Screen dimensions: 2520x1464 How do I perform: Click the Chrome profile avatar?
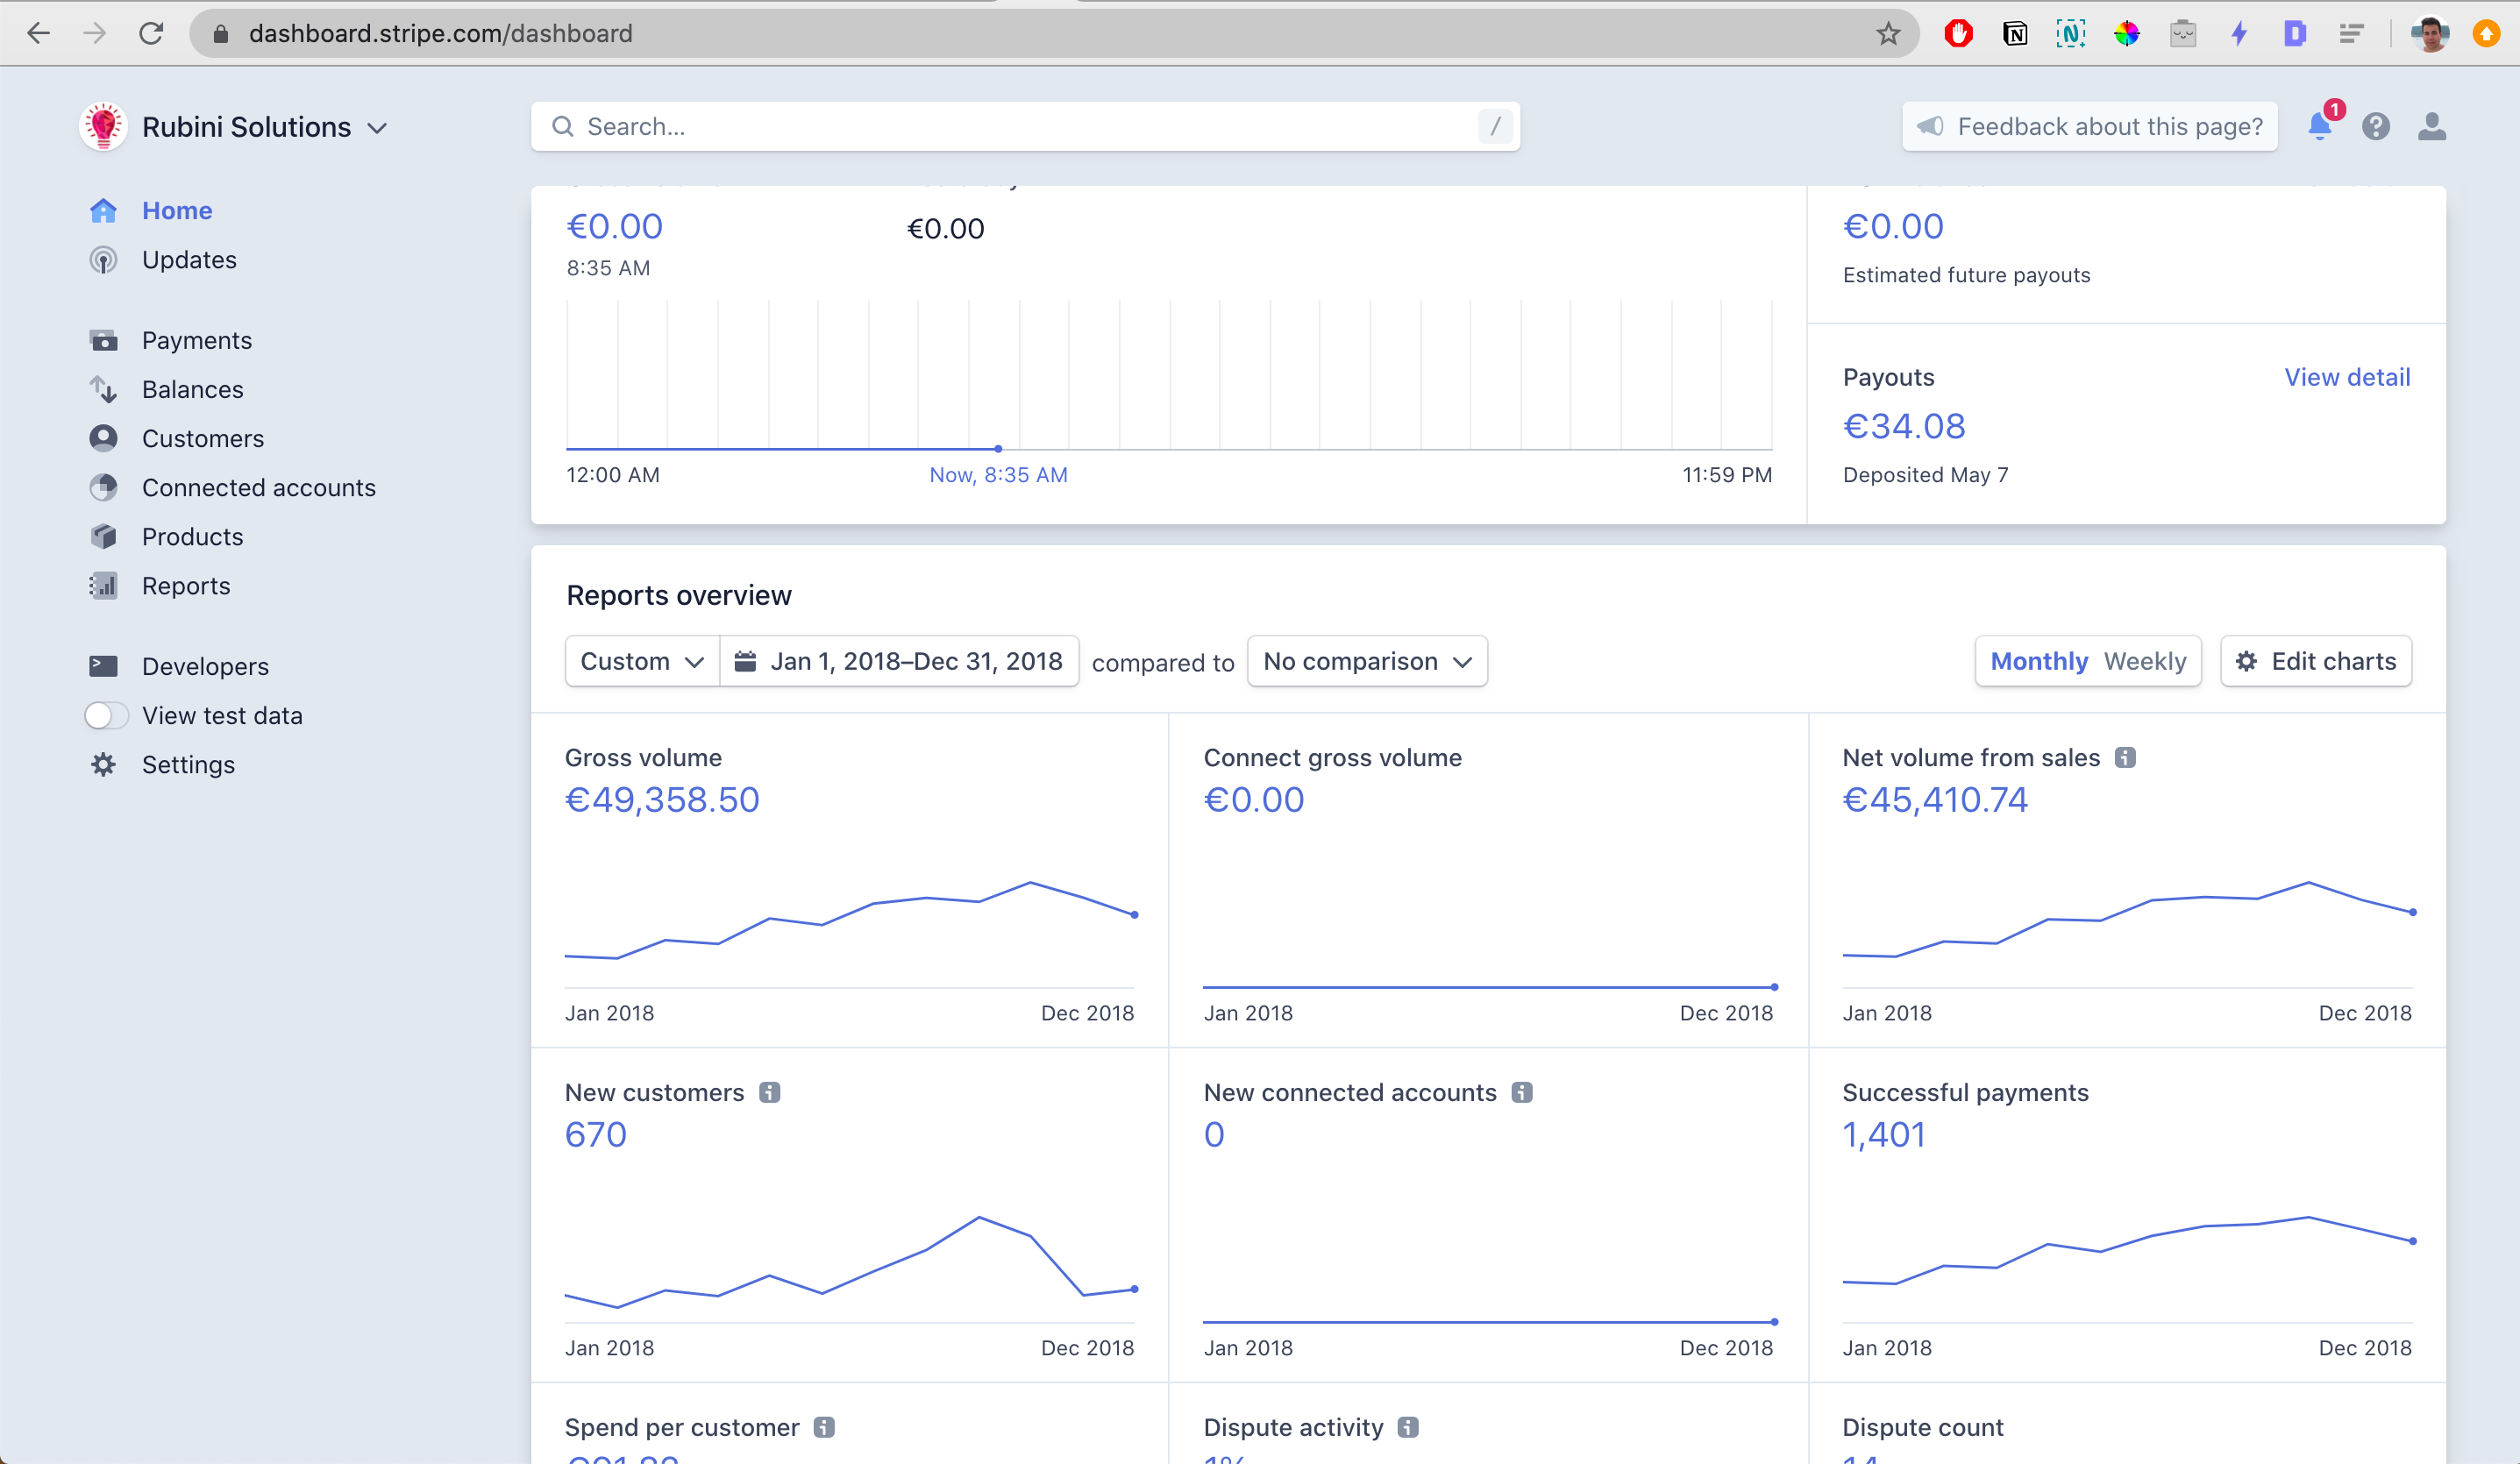(2430, 34)
